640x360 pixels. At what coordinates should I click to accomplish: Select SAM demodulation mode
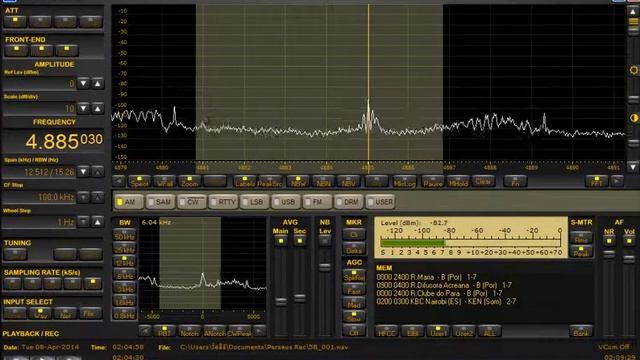161,202
